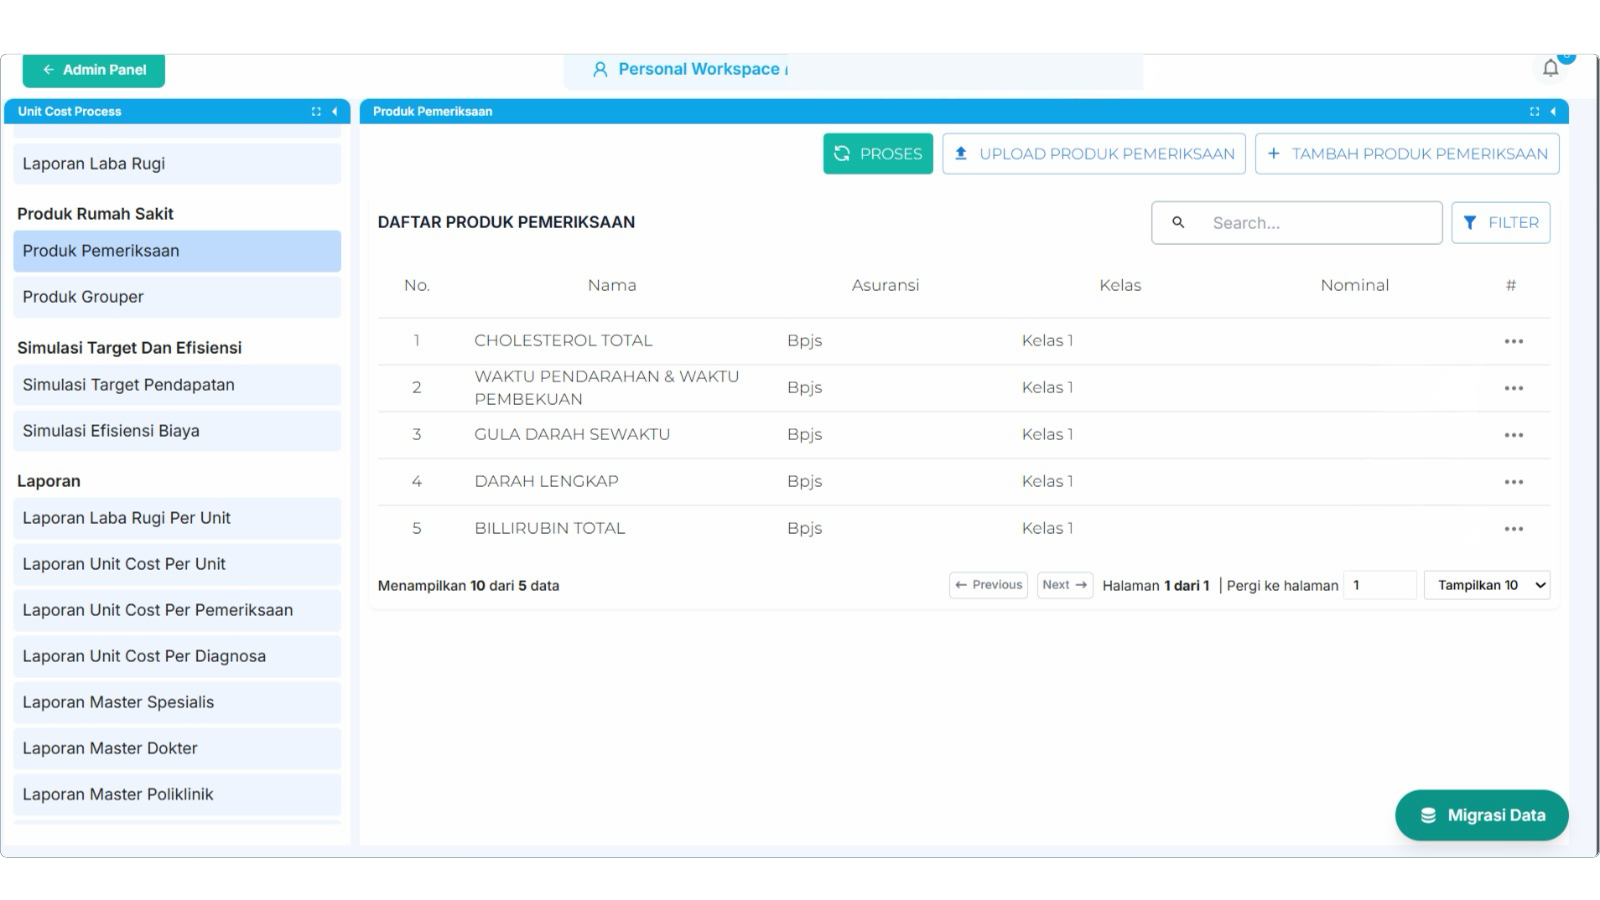Open Laporan Unit Cost Per Pemeriksaan

[x=177, y=610]
